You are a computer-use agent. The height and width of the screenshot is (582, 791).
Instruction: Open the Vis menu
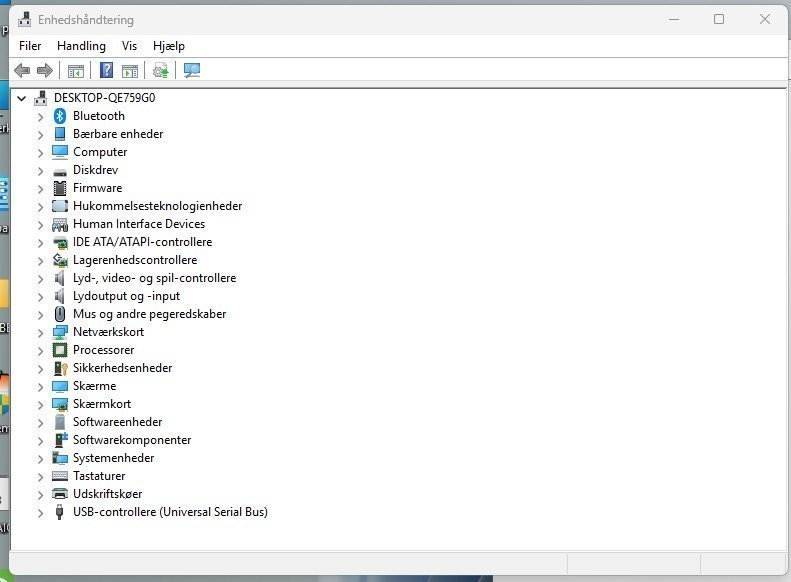coord(129,46)
